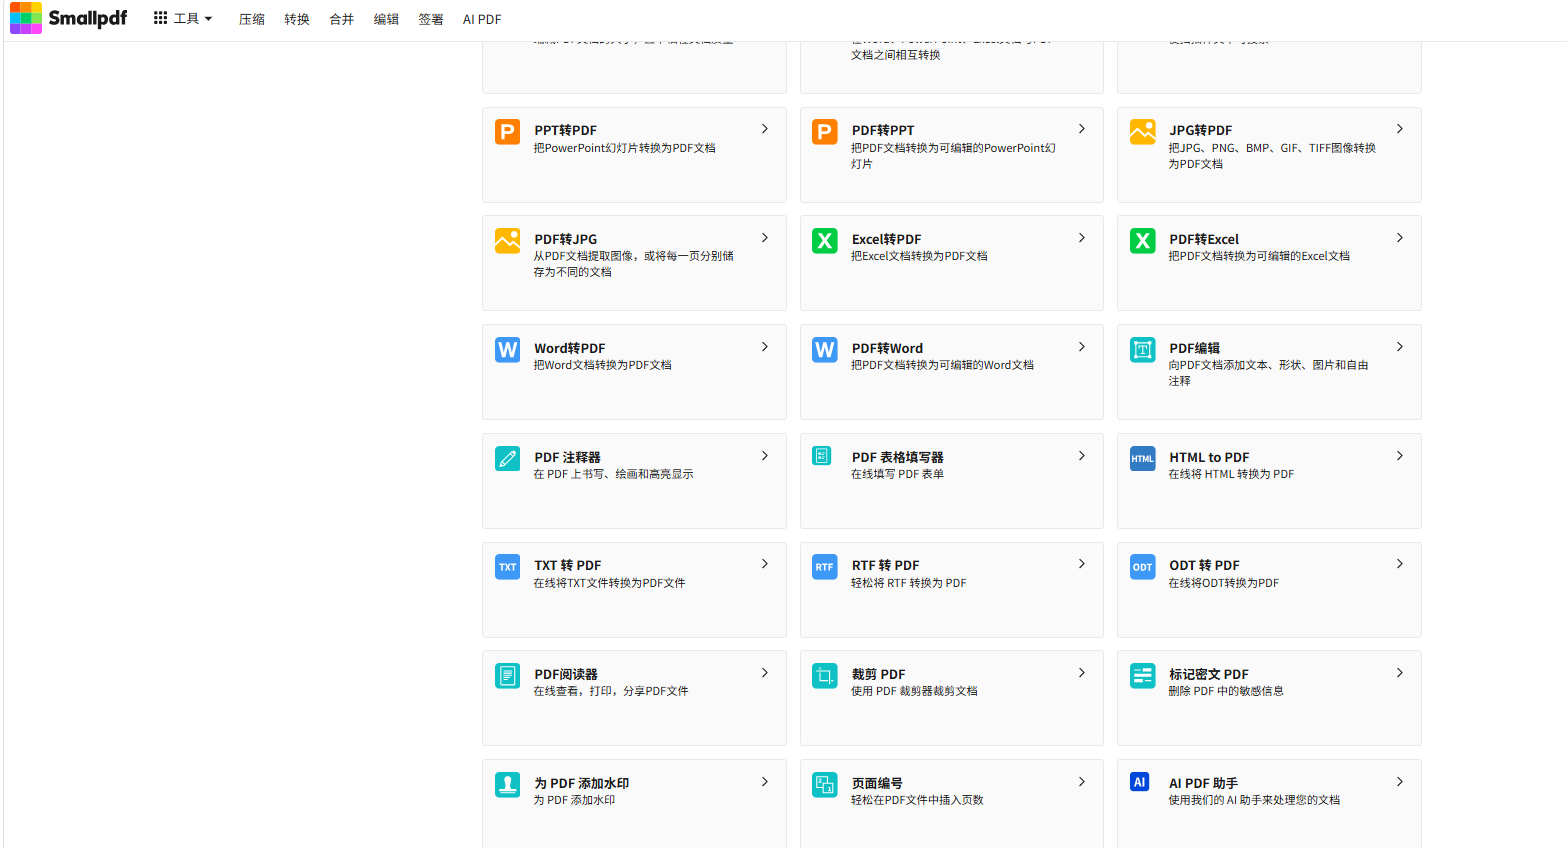Open the 工具 tools dropdown menu
The width and height of the screenshot is (1567, 848).
click(183, 18)
